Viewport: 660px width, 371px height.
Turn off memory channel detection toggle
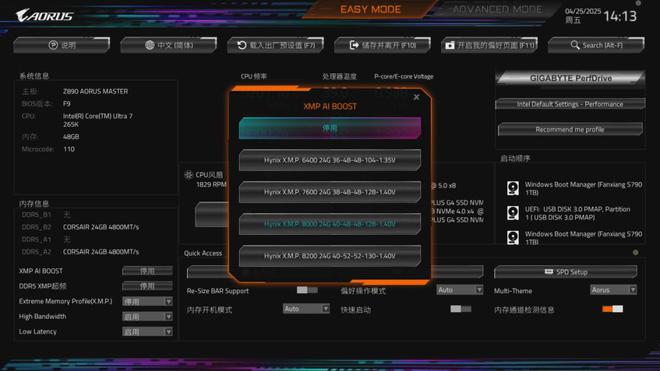612,309
